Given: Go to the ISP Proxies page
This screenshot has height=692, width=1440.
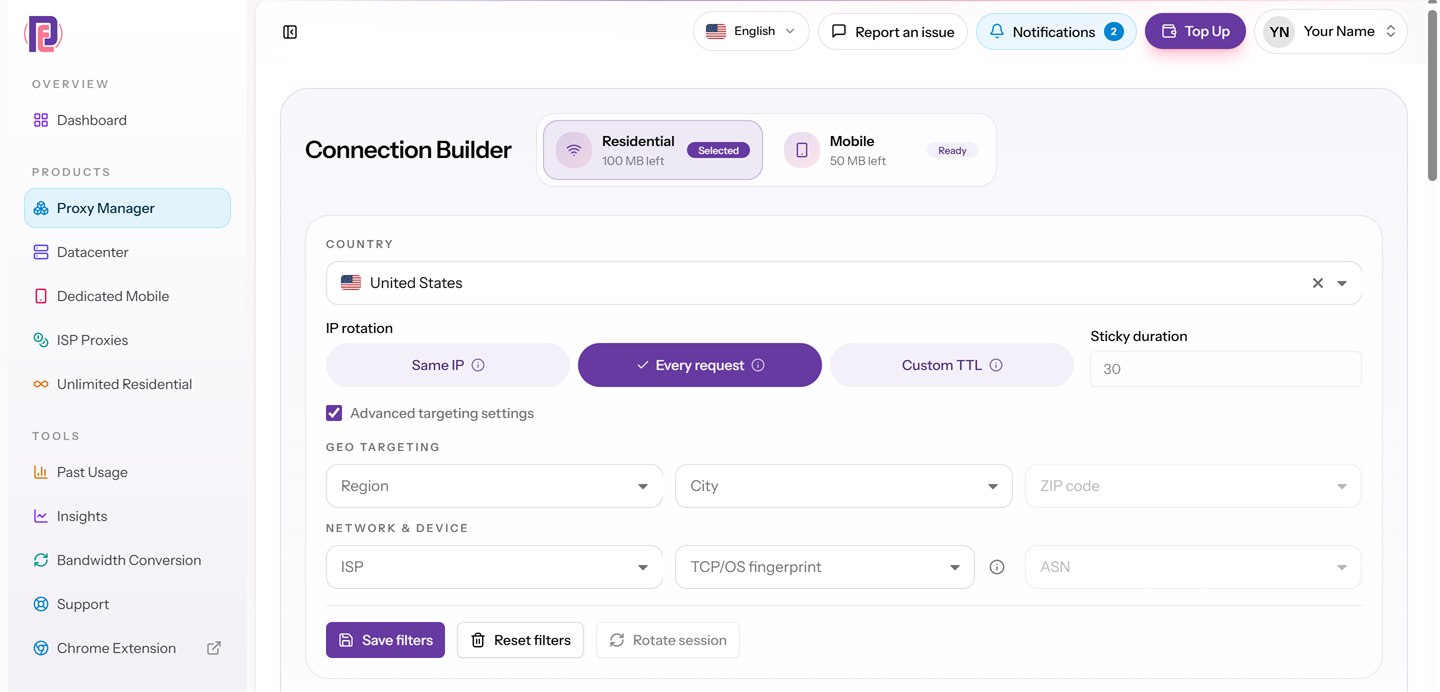Looking at the screenshot, I should point(127,340).
